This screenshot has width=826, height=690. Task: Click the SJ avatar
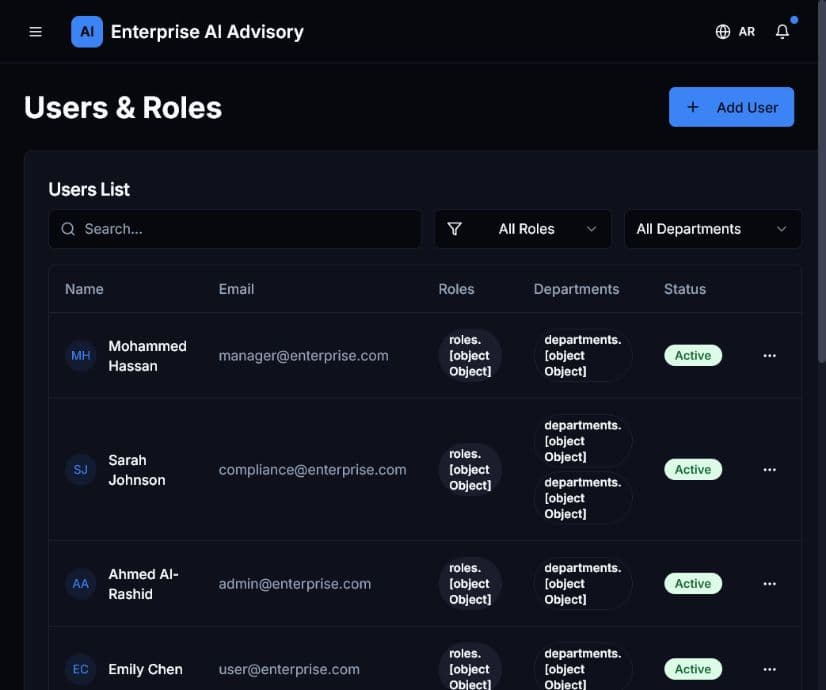[81, 469]
